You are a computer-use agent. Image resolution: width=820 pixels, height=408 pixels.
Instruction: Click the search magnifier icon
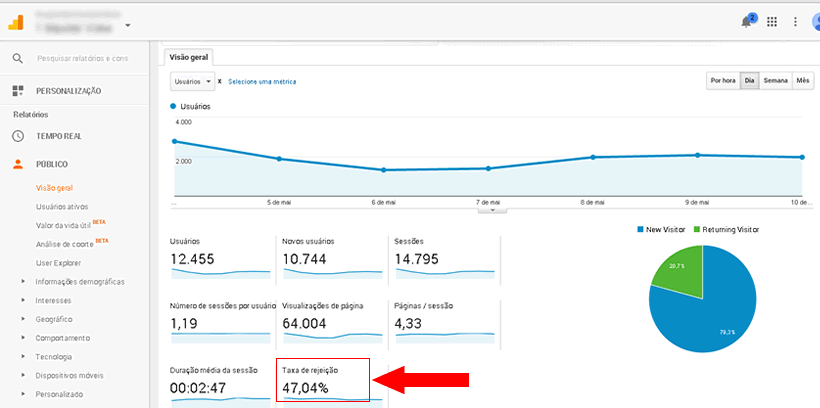pyautogui.click(x=18, y=59)
